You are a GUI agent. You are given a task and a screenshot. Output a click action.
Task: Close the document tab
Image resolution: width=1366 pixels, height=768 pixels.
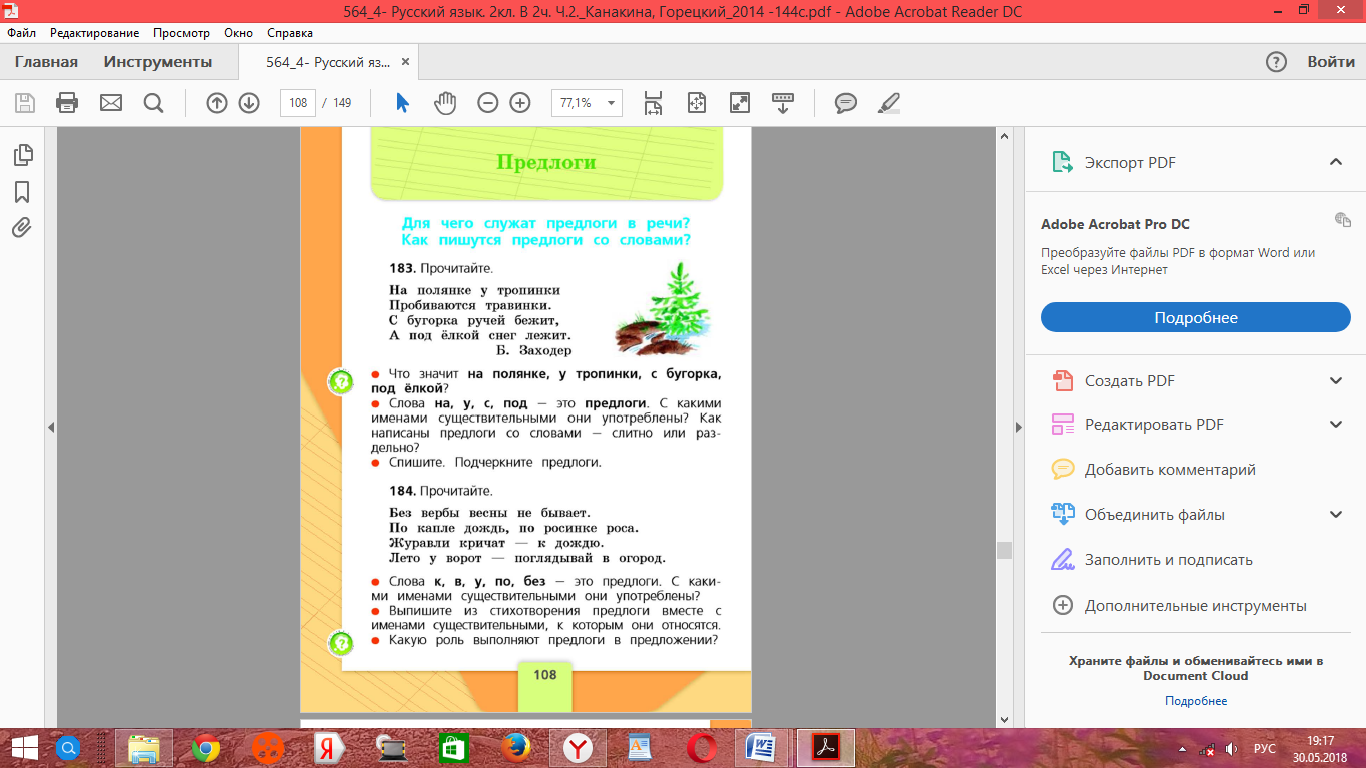click(405, 62)
